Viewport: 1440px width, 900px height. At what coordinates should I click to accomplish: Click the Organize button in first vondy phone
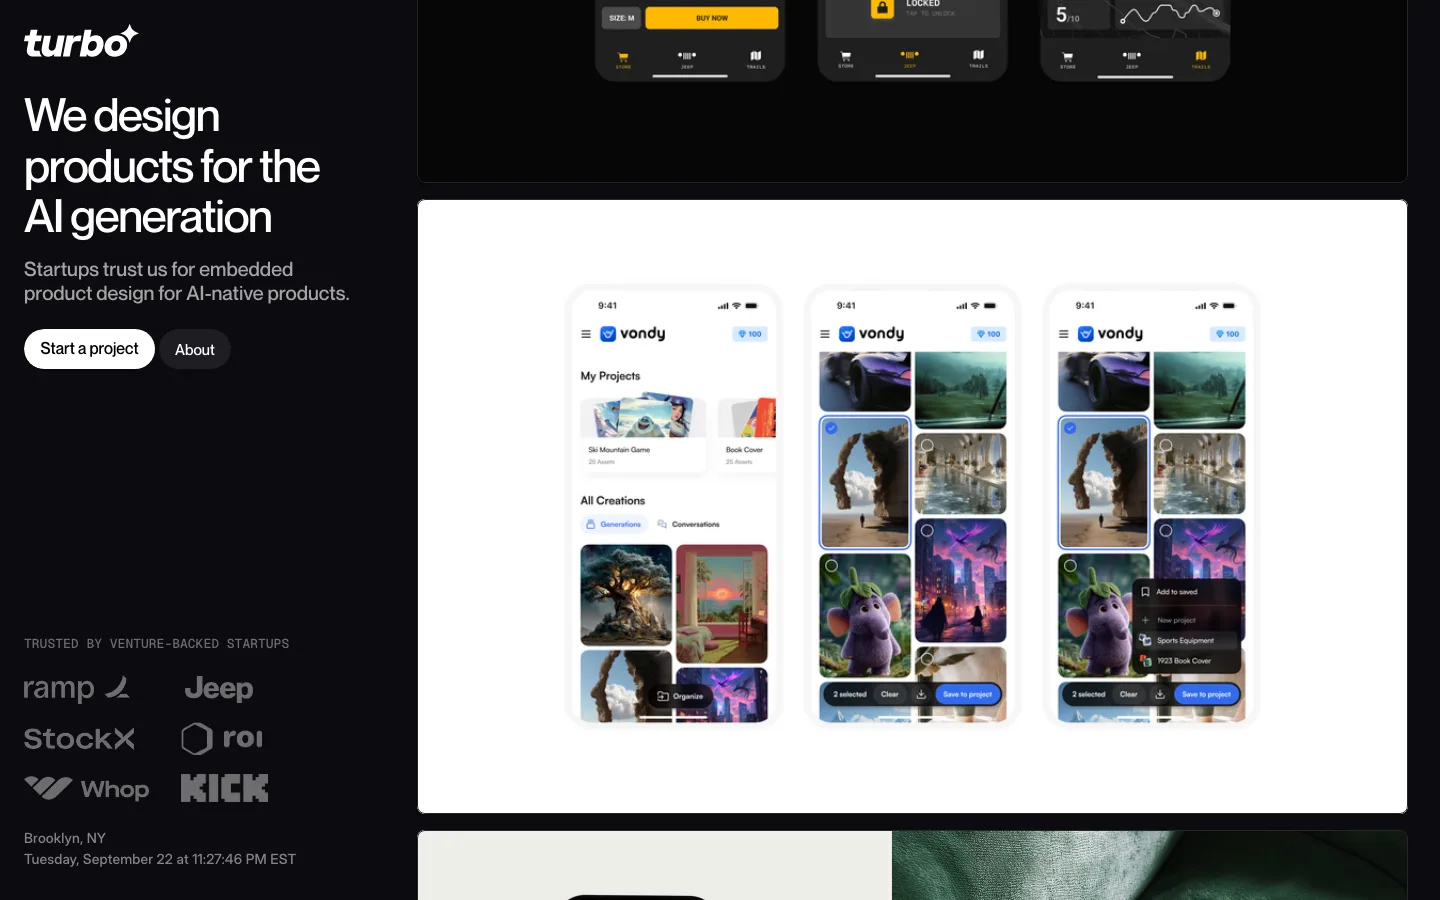pos(680,696)
